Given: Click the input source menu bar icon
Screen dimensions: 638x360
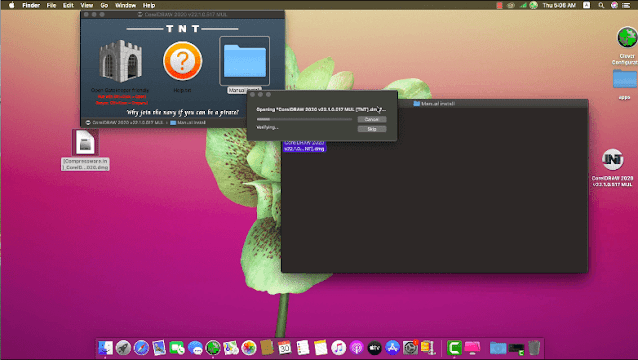Looking at the screenshot, I should coord(586,5).
